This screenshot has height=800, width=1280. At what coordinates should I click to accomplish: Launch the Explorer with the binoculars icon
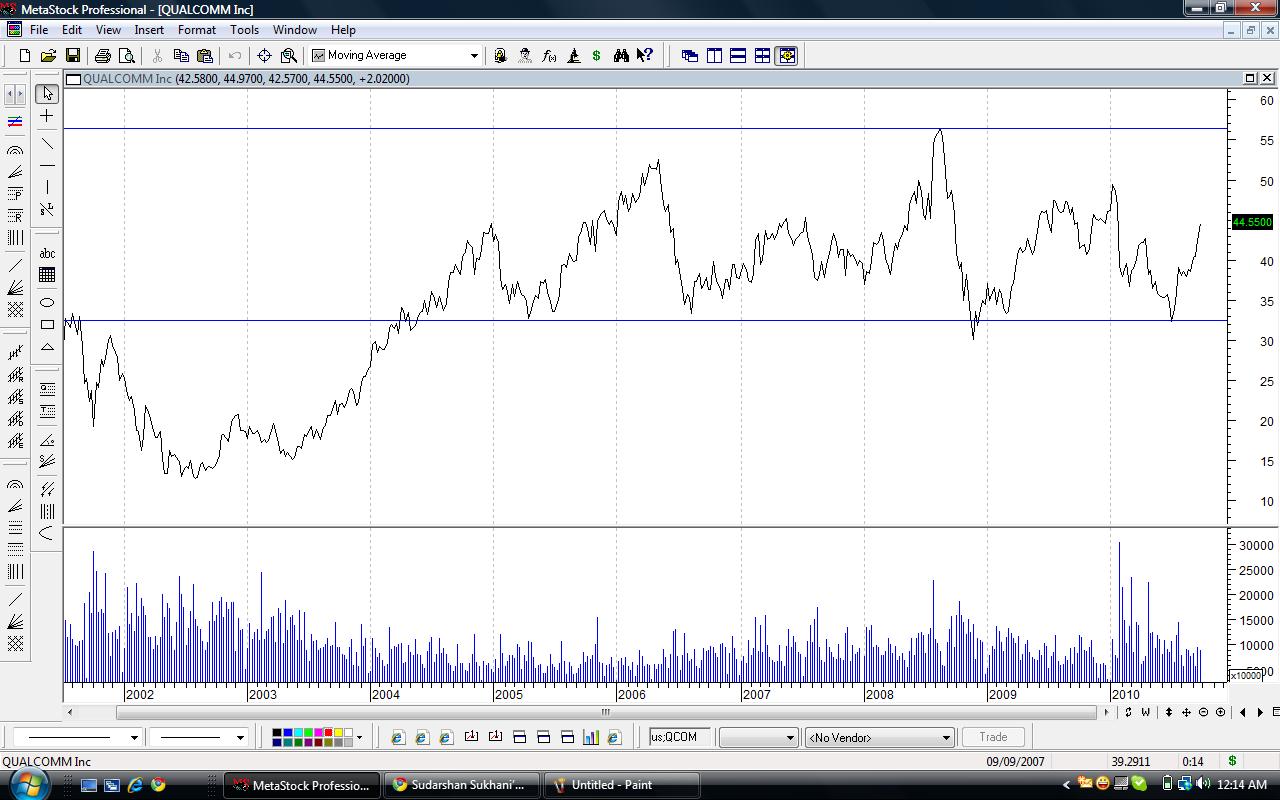620,56
